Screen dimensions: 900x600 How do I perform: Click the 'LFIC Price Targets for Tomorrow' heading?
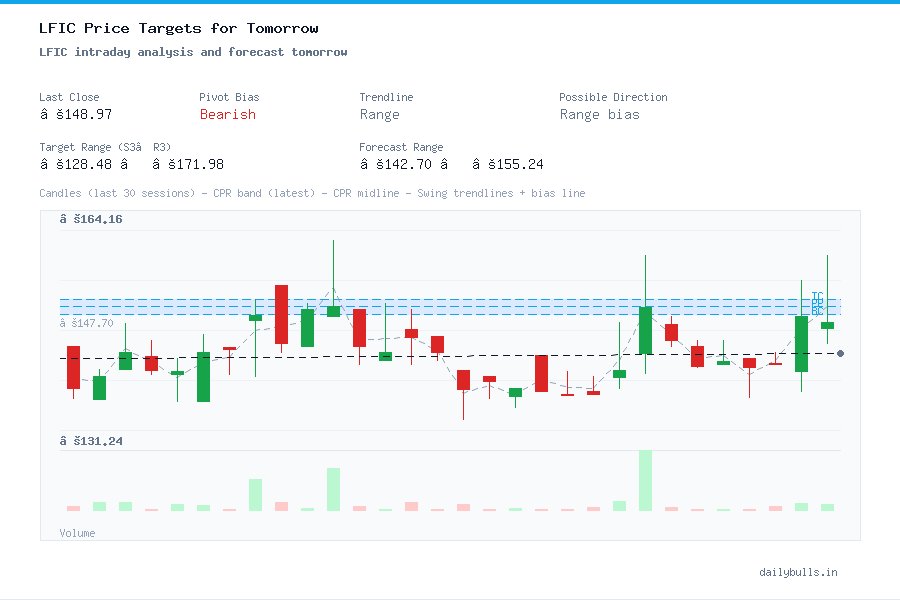(x=179, y=28)
